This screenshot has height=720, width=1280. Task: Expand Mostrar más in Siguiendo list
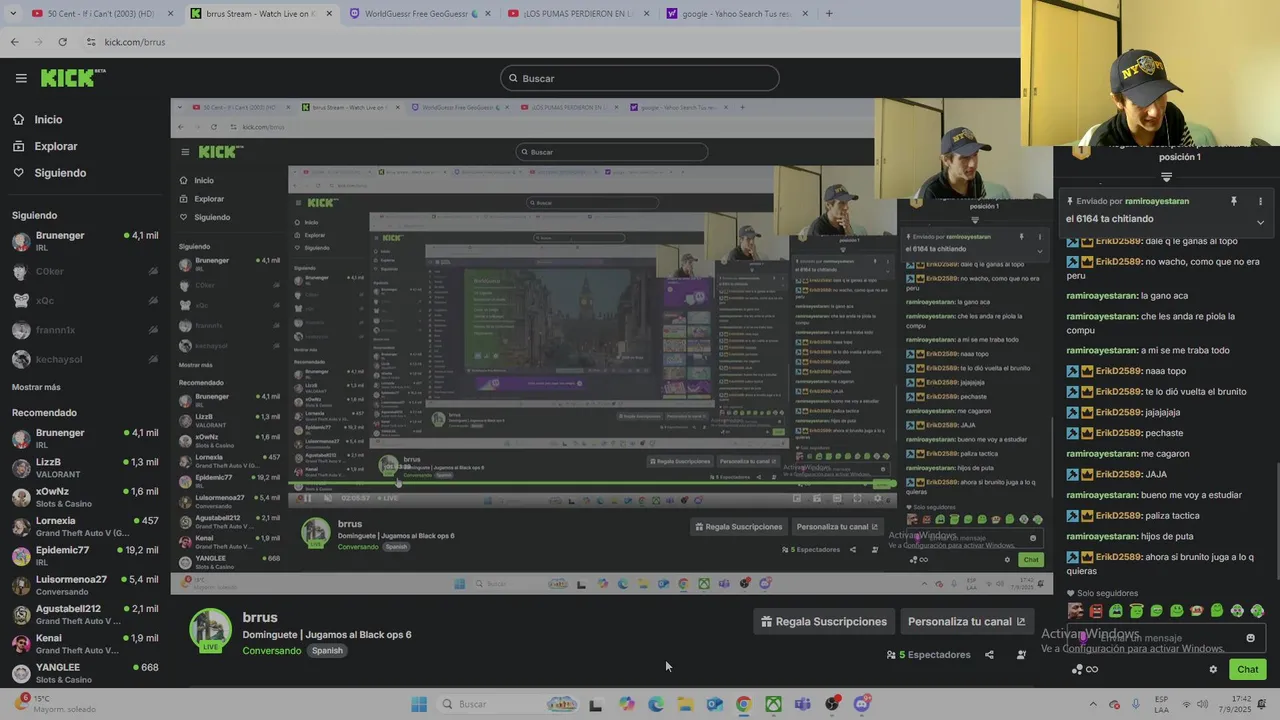point(36,387)
